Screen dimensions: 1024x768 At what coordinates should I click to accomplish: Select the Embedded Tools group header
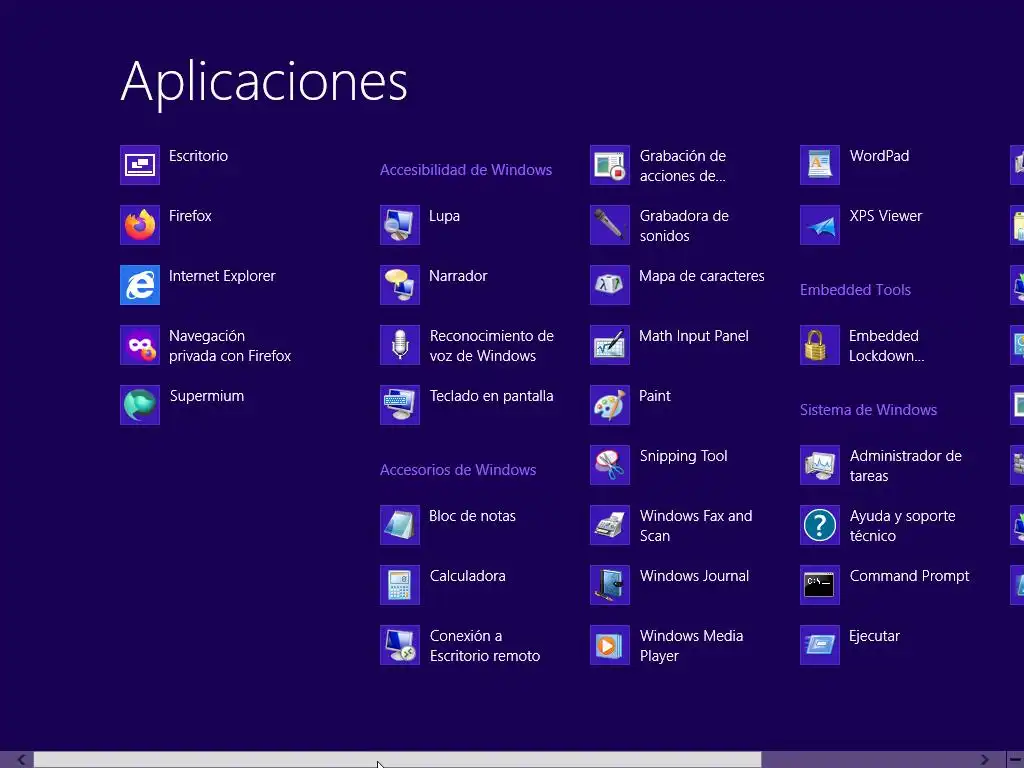[x=855, y=289]
